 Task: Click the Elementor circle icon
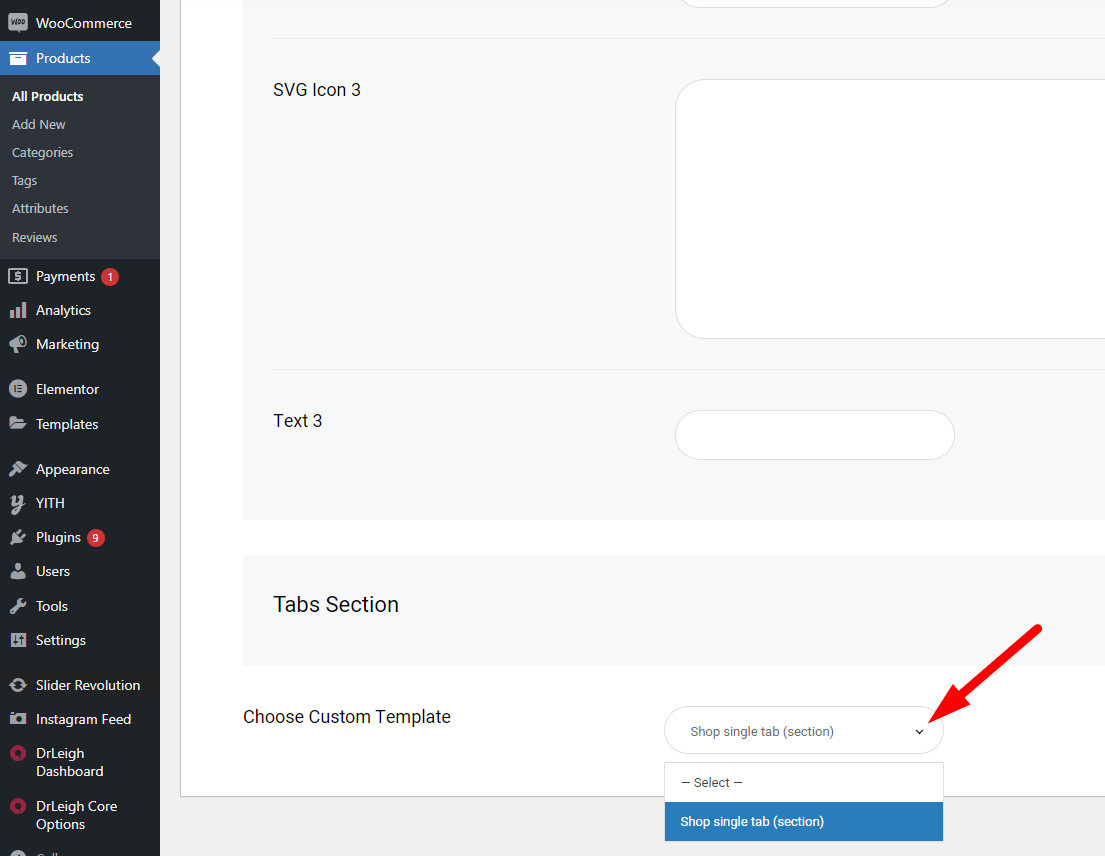coord(18,389)
